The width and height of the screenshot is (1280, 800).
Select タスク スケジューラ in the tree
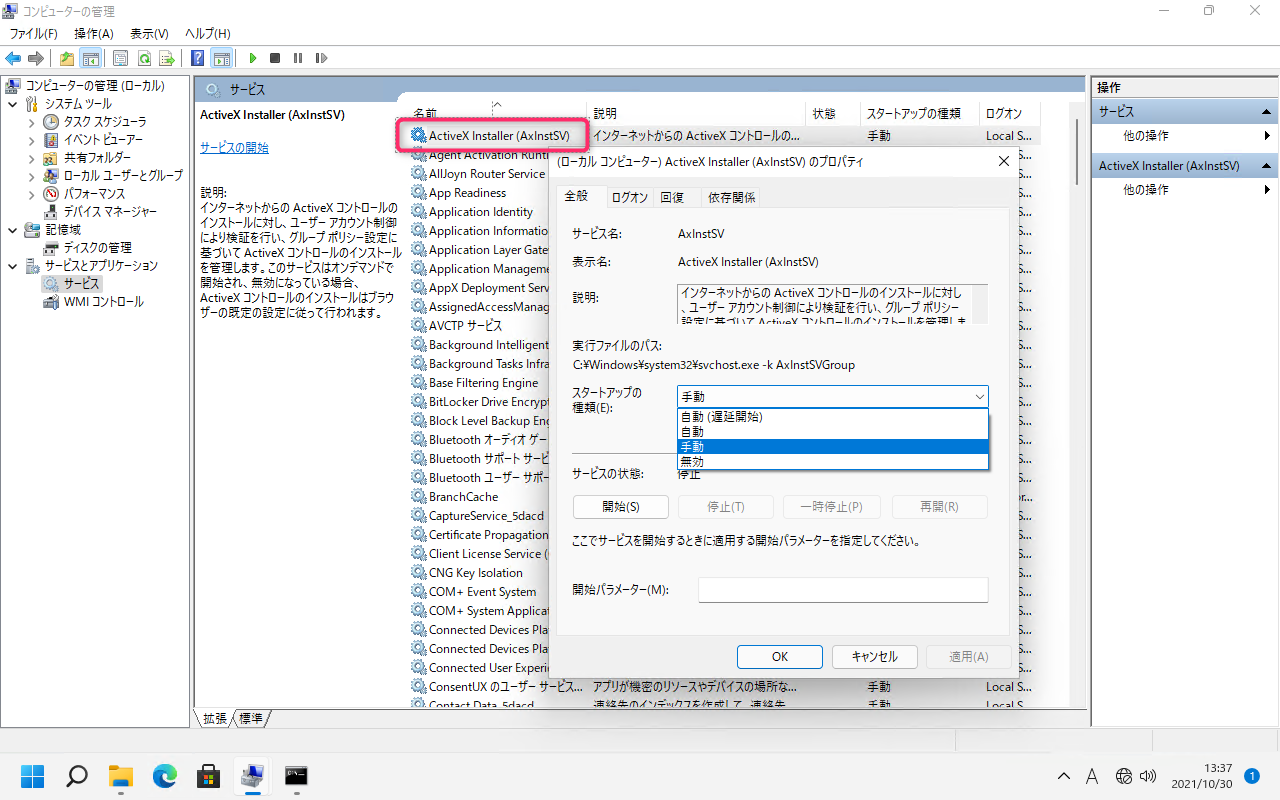[x=105, y=121]
